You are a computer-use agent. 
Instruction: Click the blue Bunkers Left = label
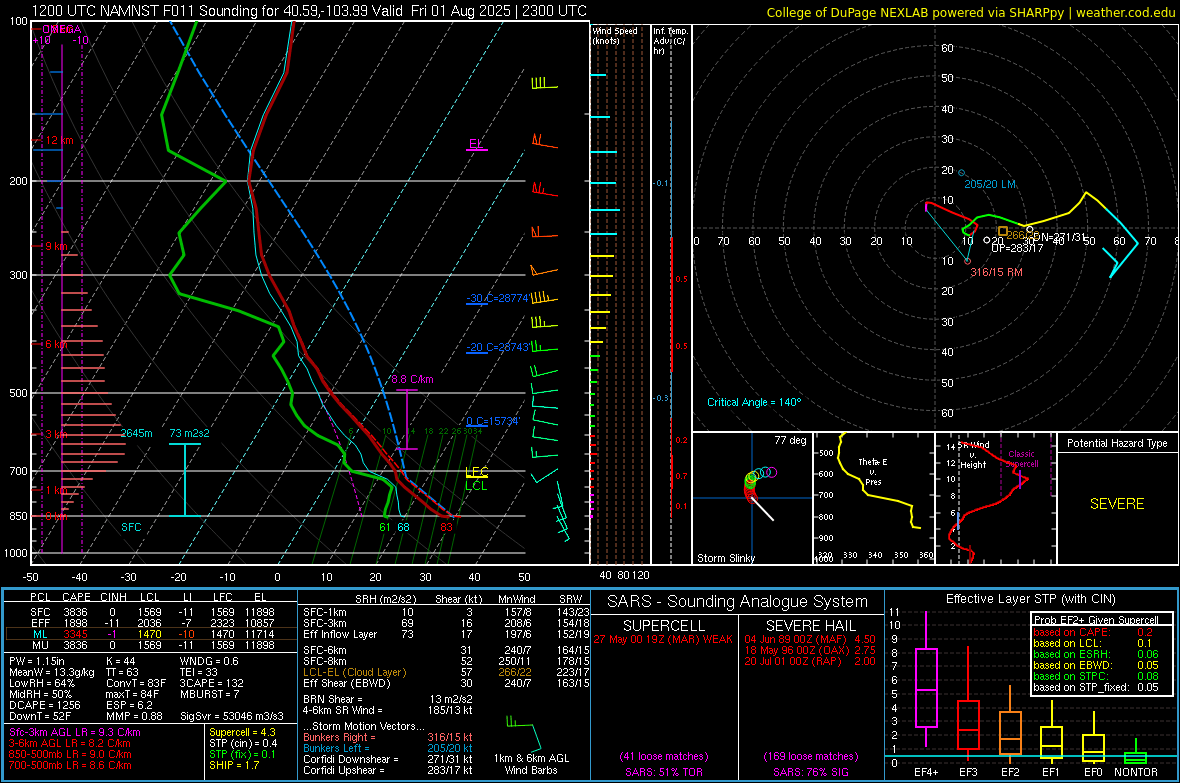pyautogui.click(x=336, y=748)
